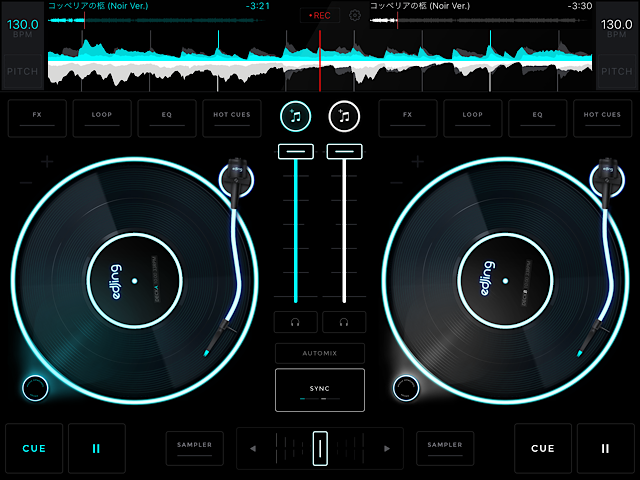Enable AUTOMIX mode
640x480 pixels.
320,353
